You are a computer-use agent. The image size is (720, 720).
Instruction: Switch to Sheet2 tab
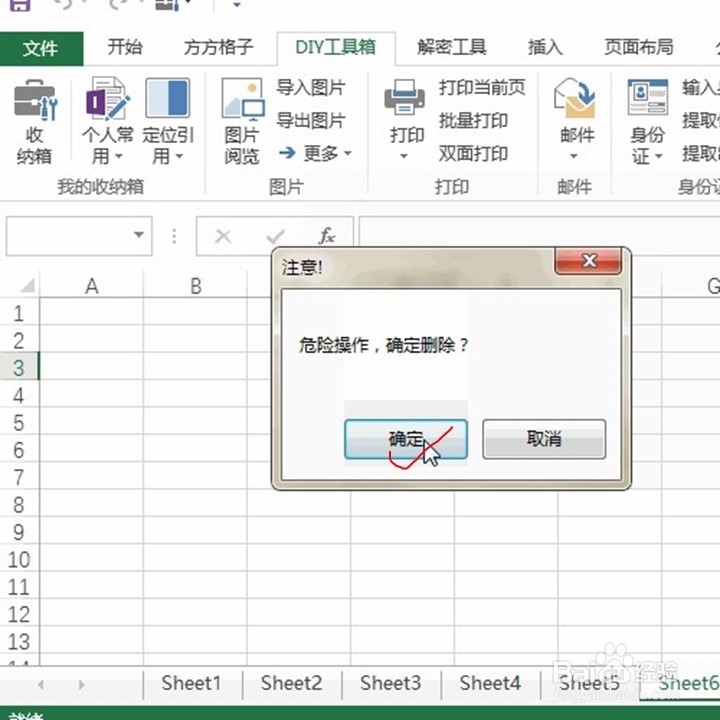click(x=291, y=683)
